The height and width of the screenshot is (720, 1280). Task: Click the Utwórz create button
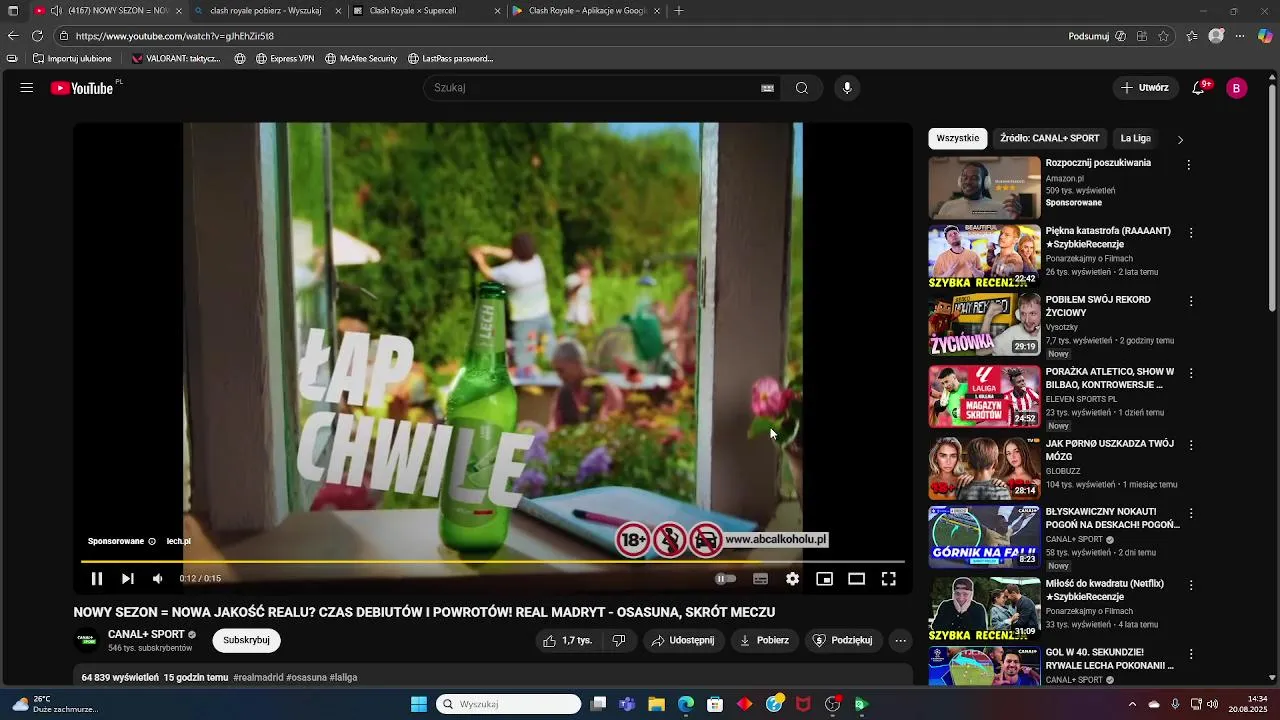click(x=1145, y=88)
